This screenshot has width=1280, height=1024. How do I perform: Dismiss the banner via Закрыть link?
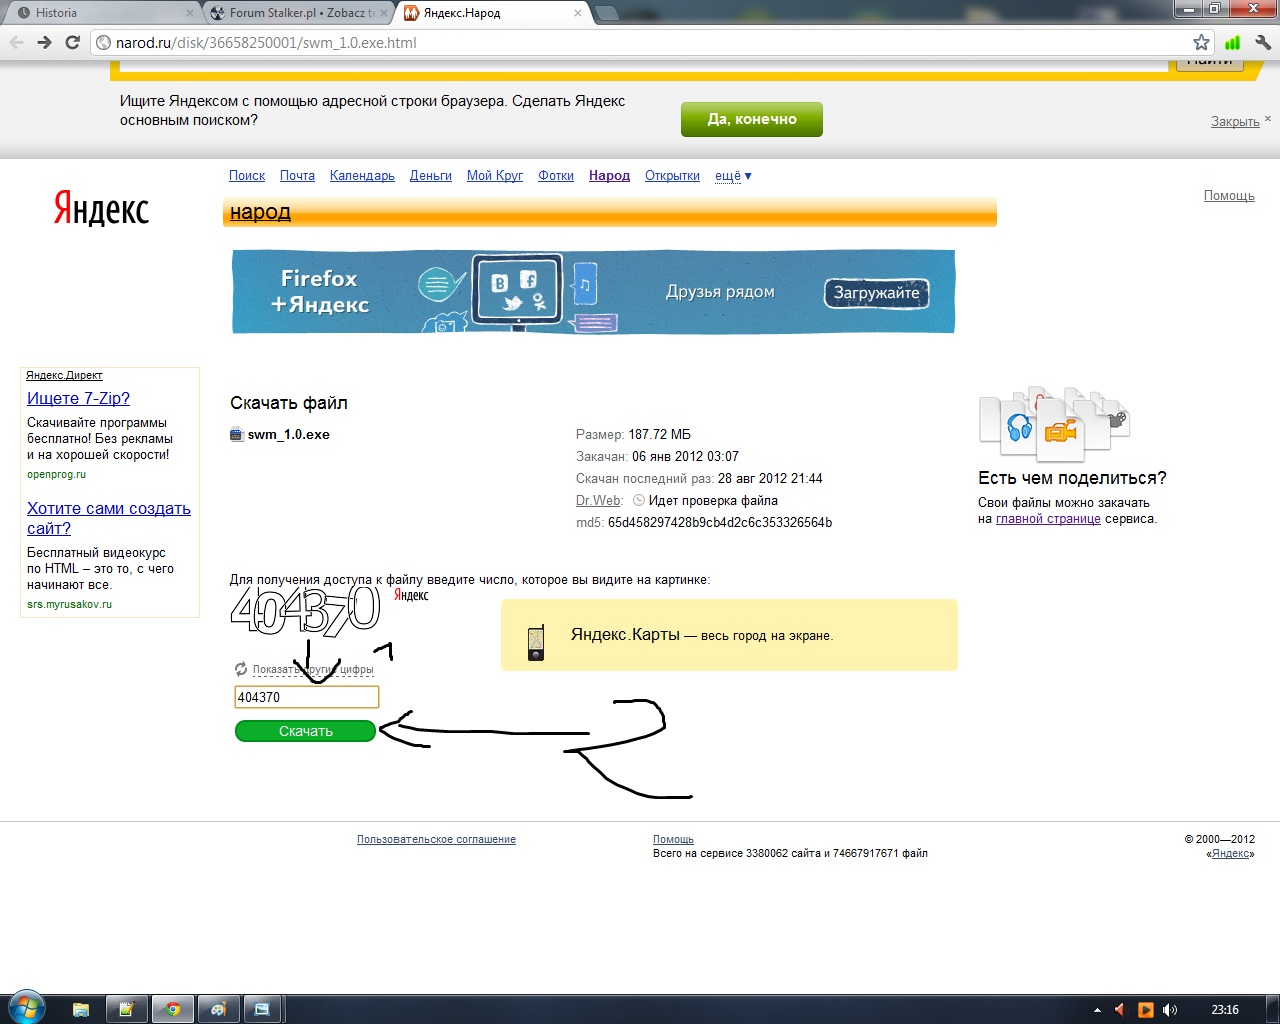[x=1235, y=121]
